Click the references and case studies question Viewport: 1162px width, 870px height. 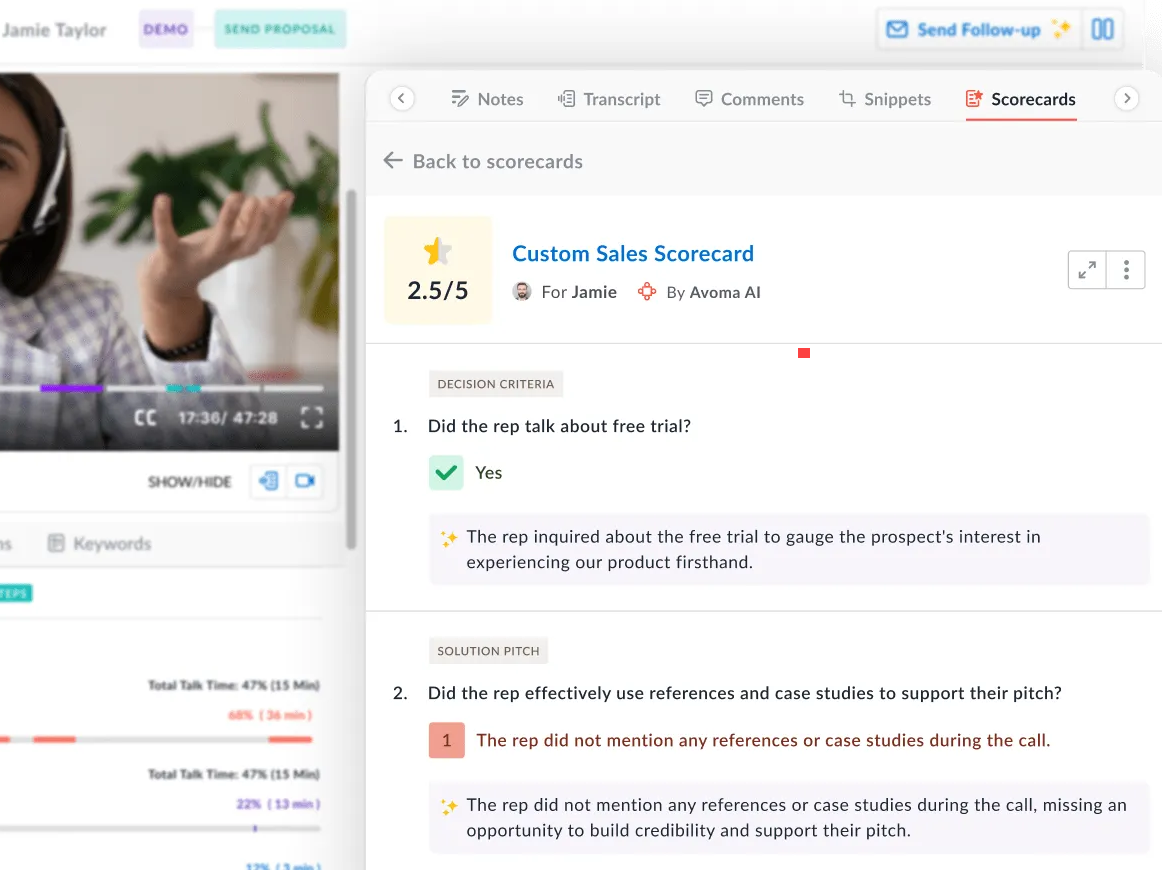(745, 693)
